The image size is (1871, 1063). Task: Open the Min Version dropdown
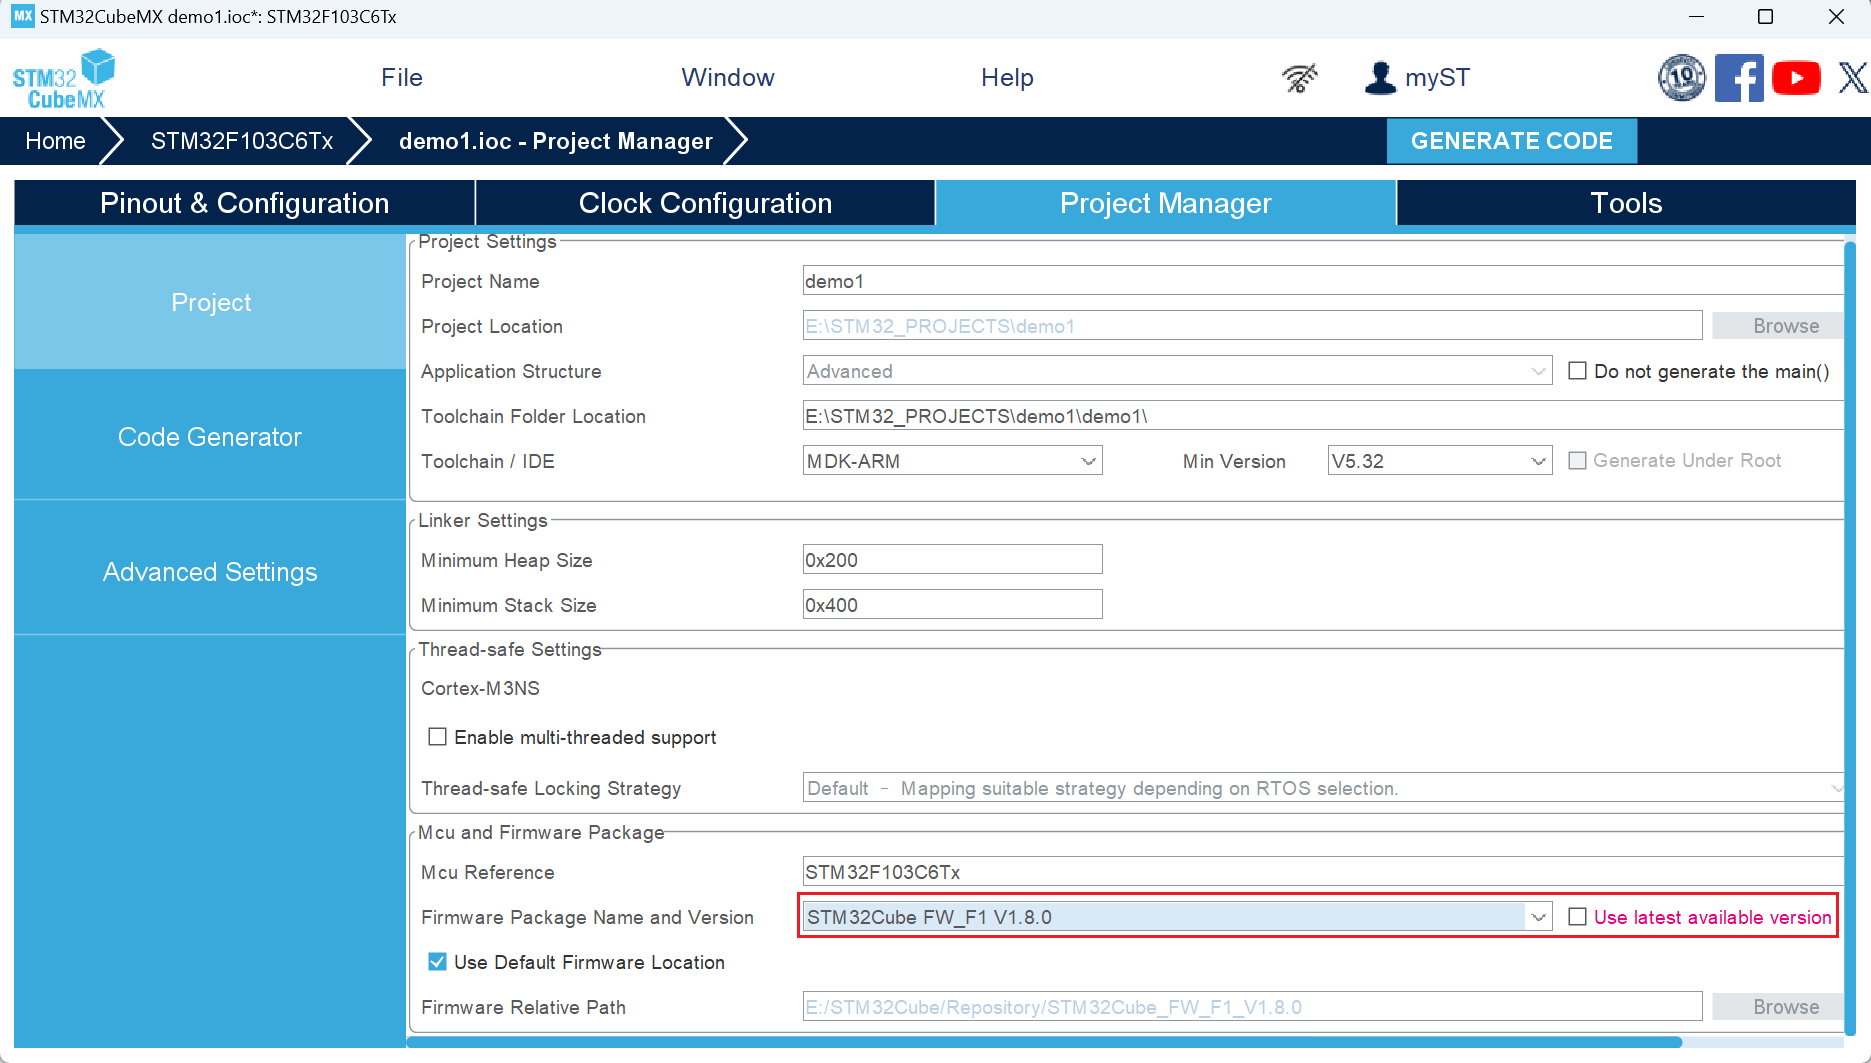tap(1439, 461)
